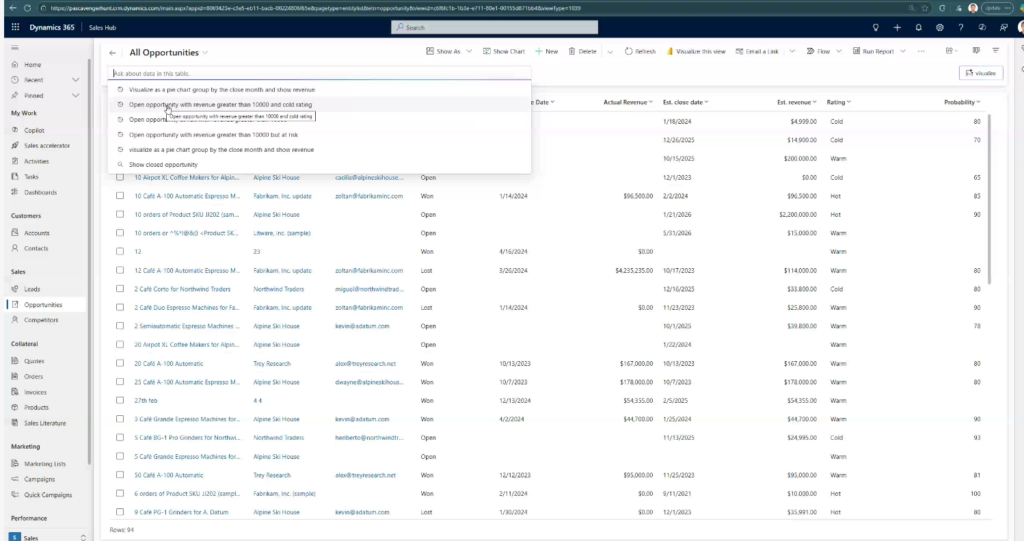Click the Show Chart toolbar button
This screenshot has height=541, width=1024.
tap(504, 51)
